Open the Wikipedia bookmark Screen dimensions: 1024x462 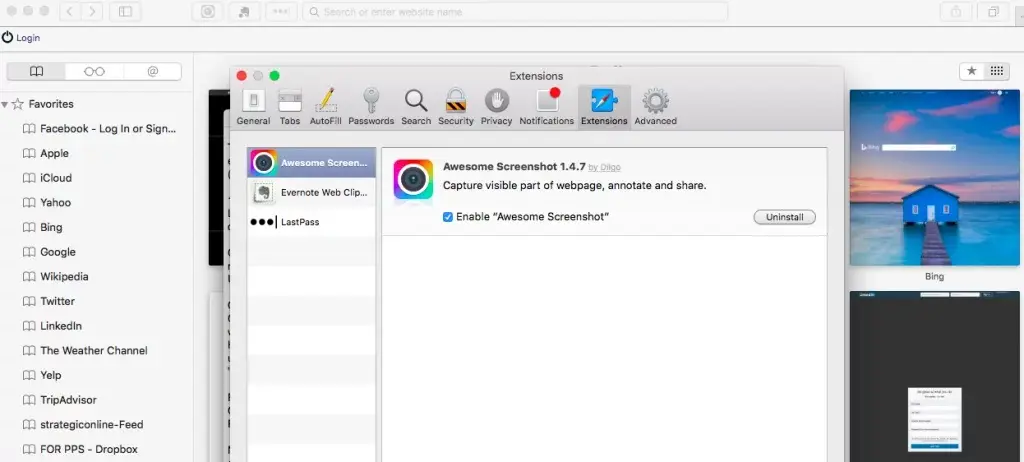(x=56, y=276)
